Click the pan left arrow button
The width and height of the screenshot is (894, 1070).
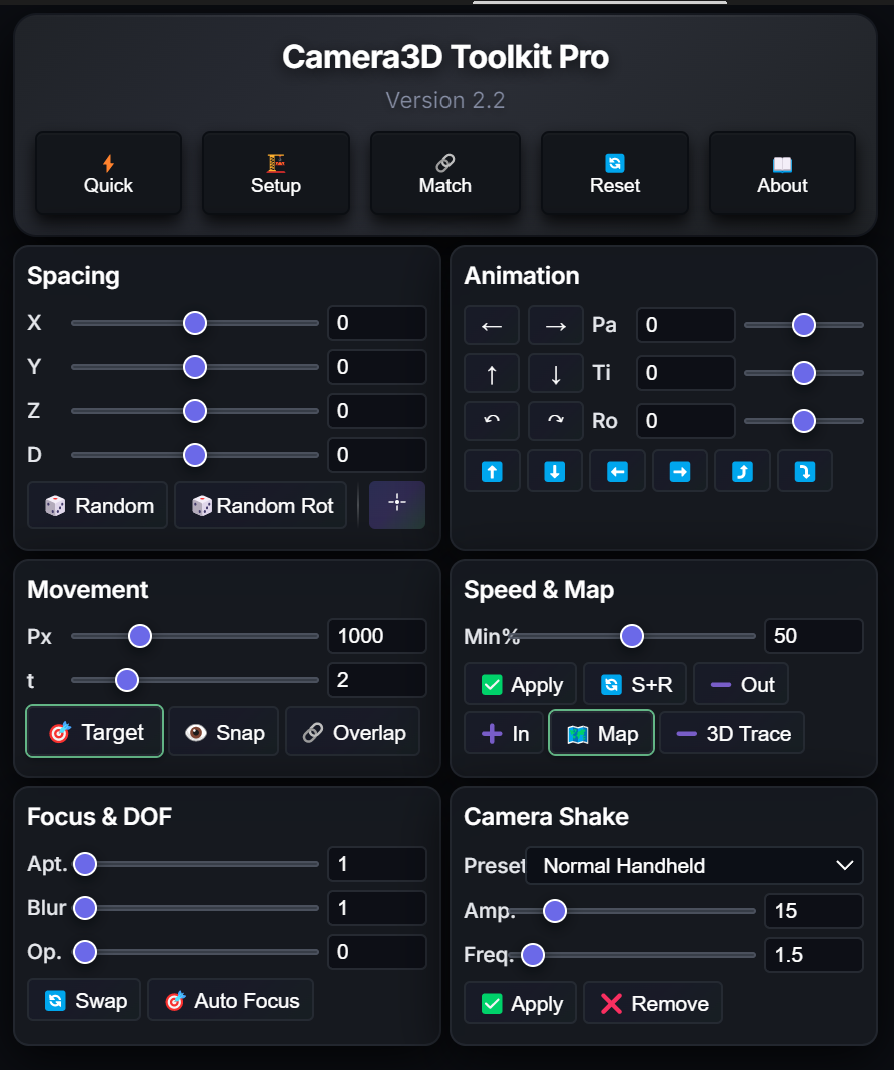492,325
